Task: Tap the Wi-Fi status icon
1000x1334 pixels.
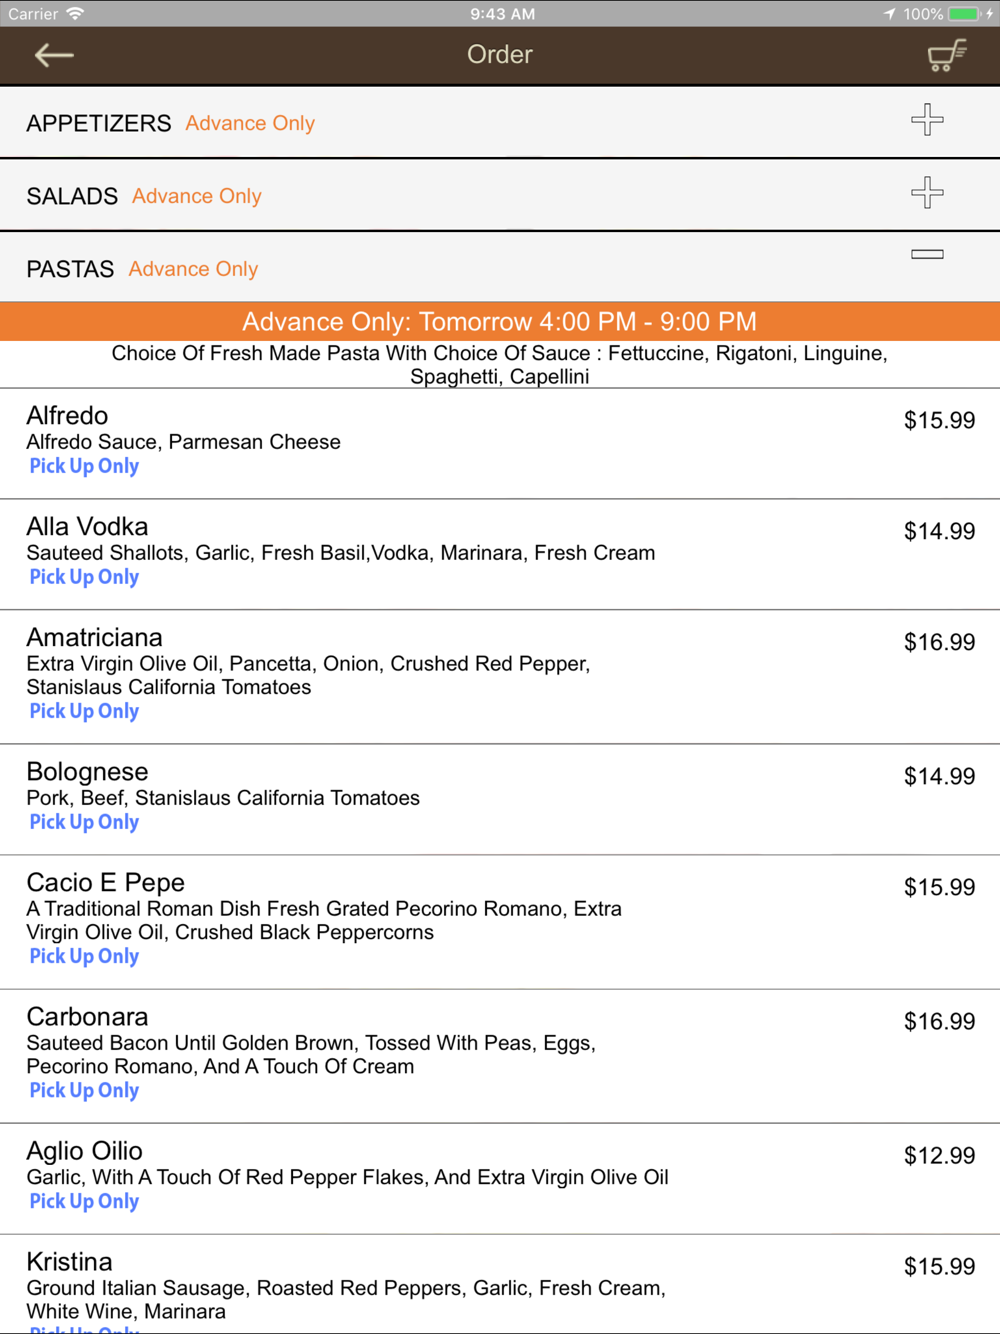Action: point(76,14)
